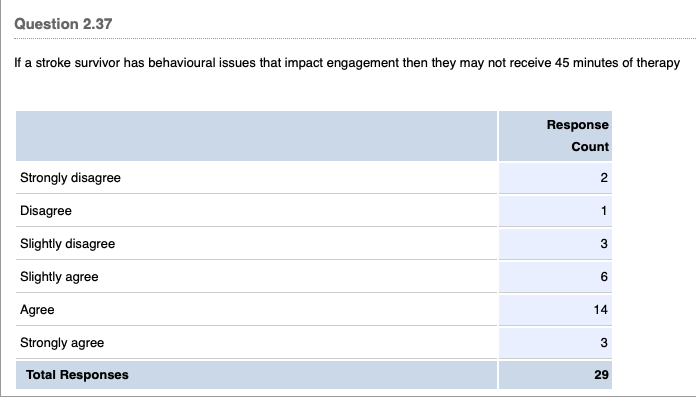Click the count 3 for Slightly disagree
This screenshot has width=696, height=404.
604,244
